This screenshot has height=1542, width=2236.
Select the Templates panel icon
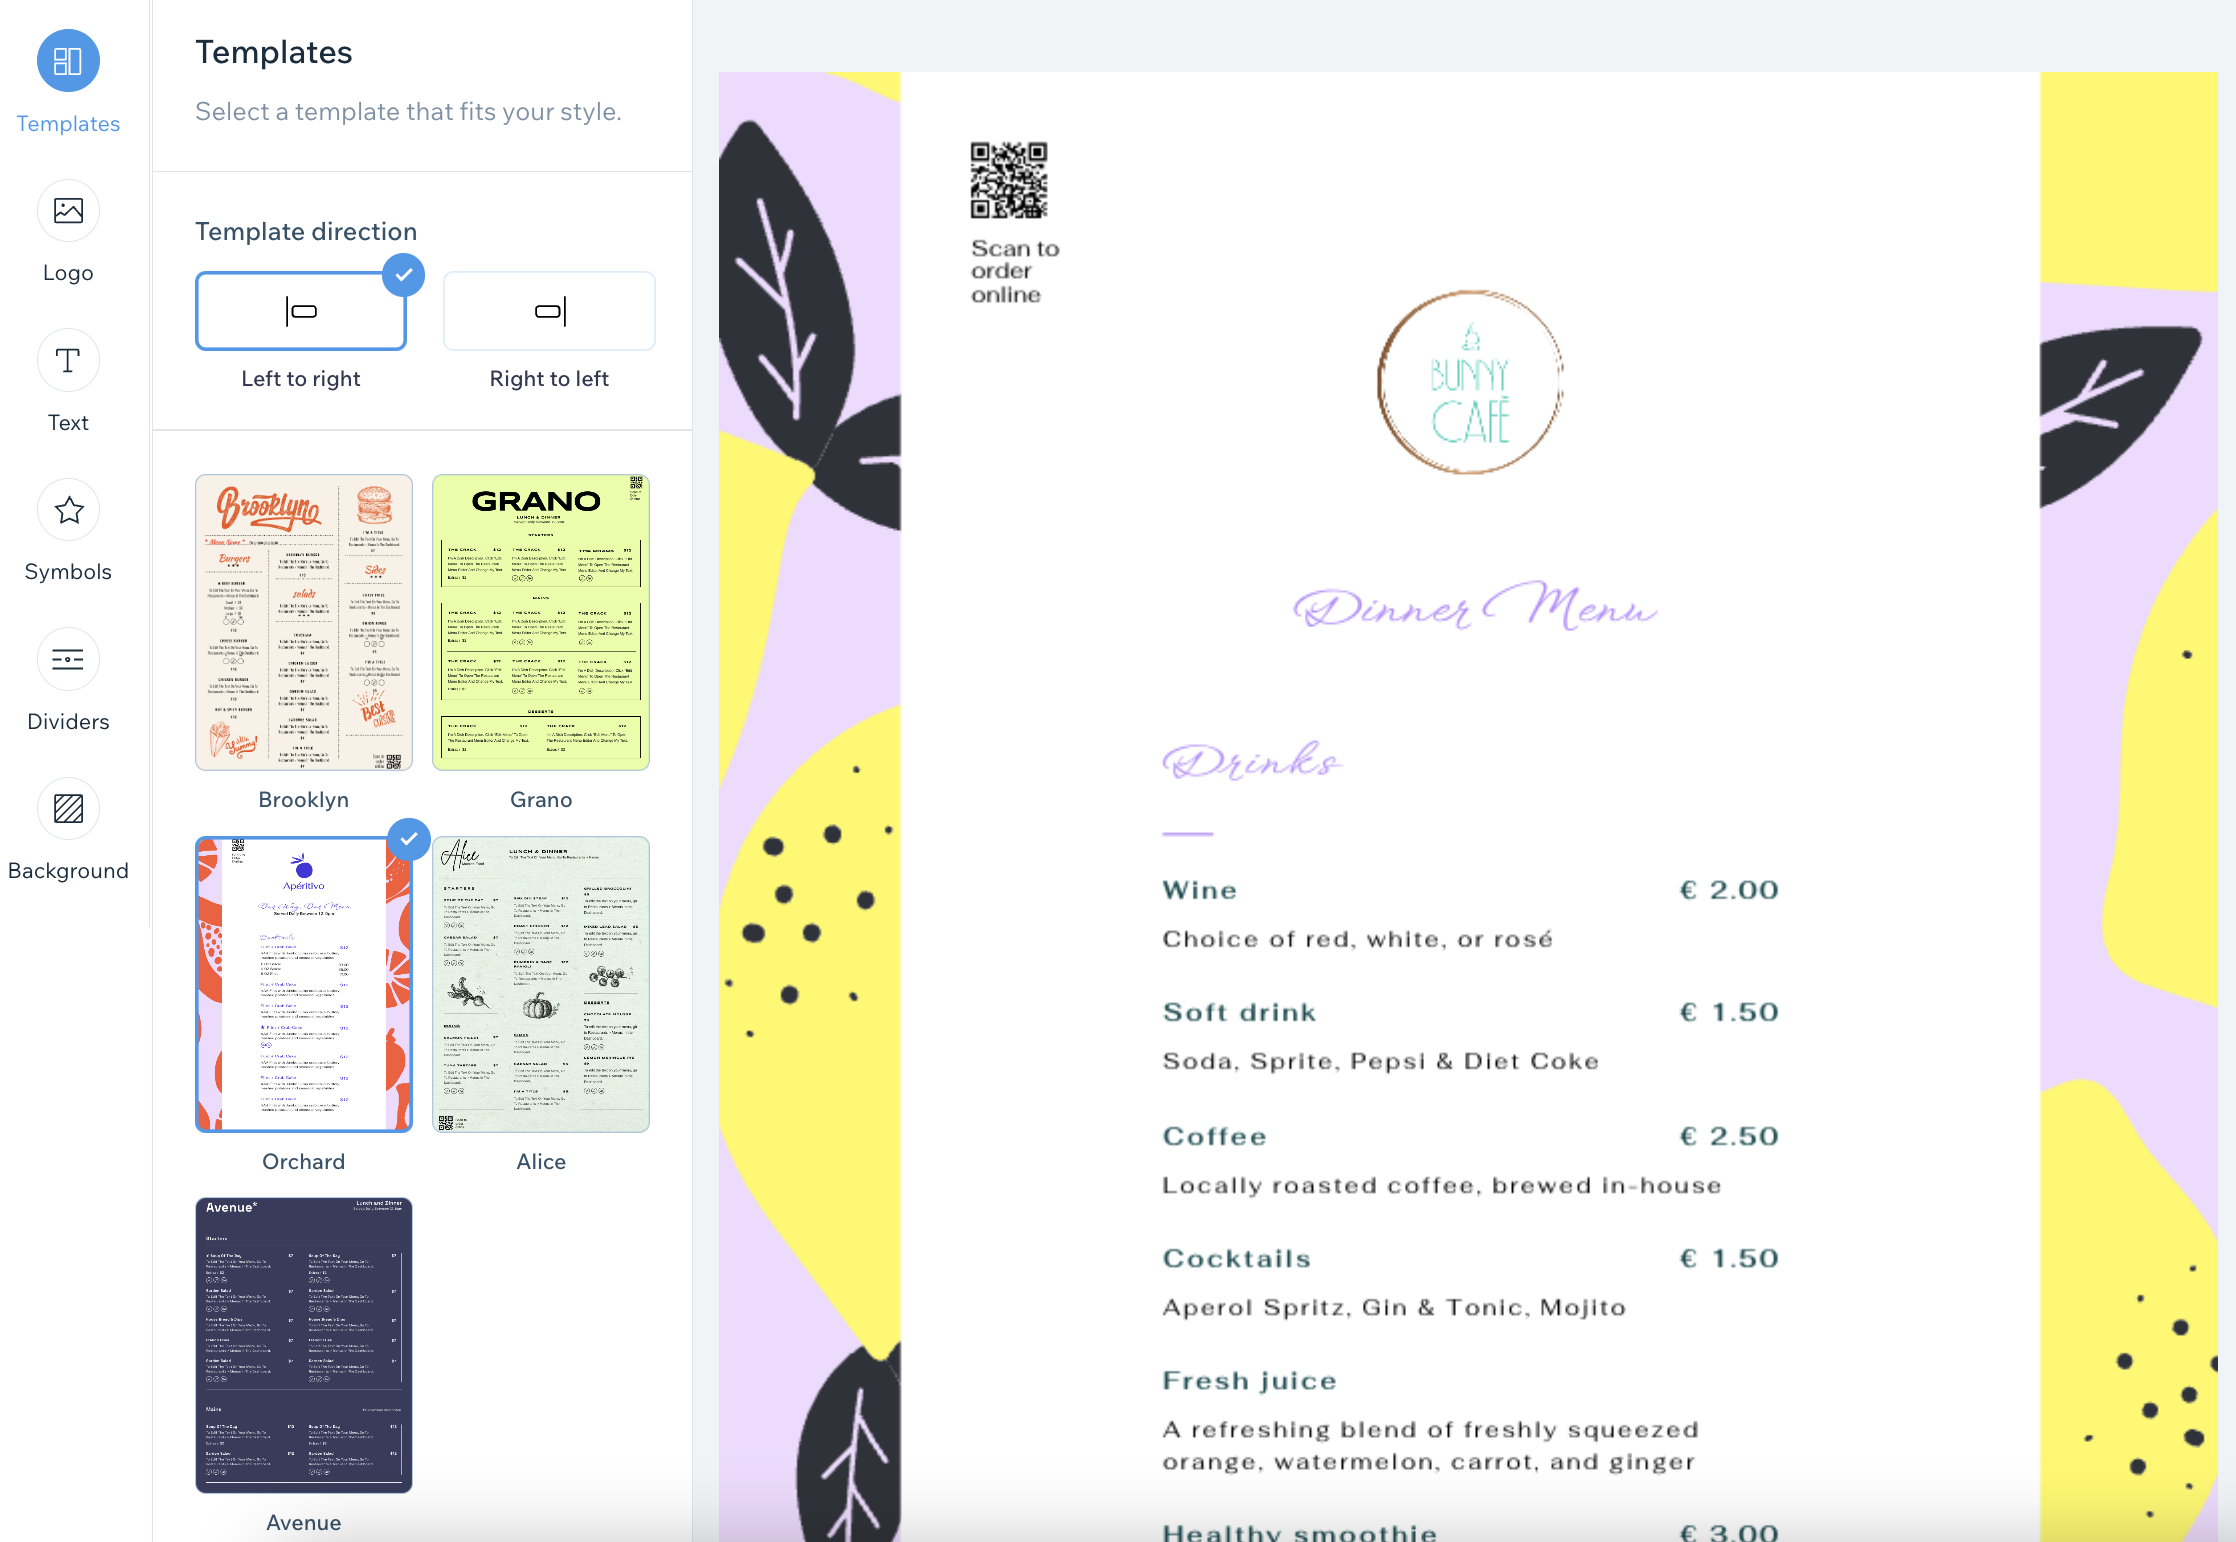tap(68, 61)
